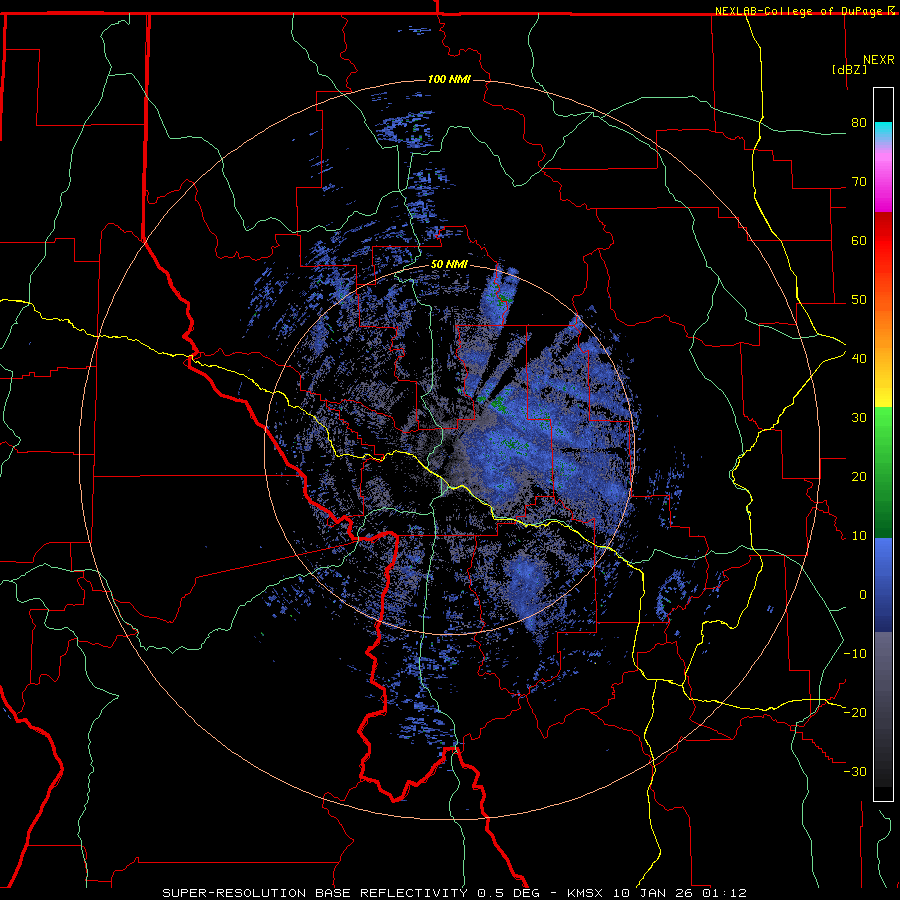Click the 70 value on dBZ scale
The height and width of the screenshot is (900, 900).
[859, 182]
